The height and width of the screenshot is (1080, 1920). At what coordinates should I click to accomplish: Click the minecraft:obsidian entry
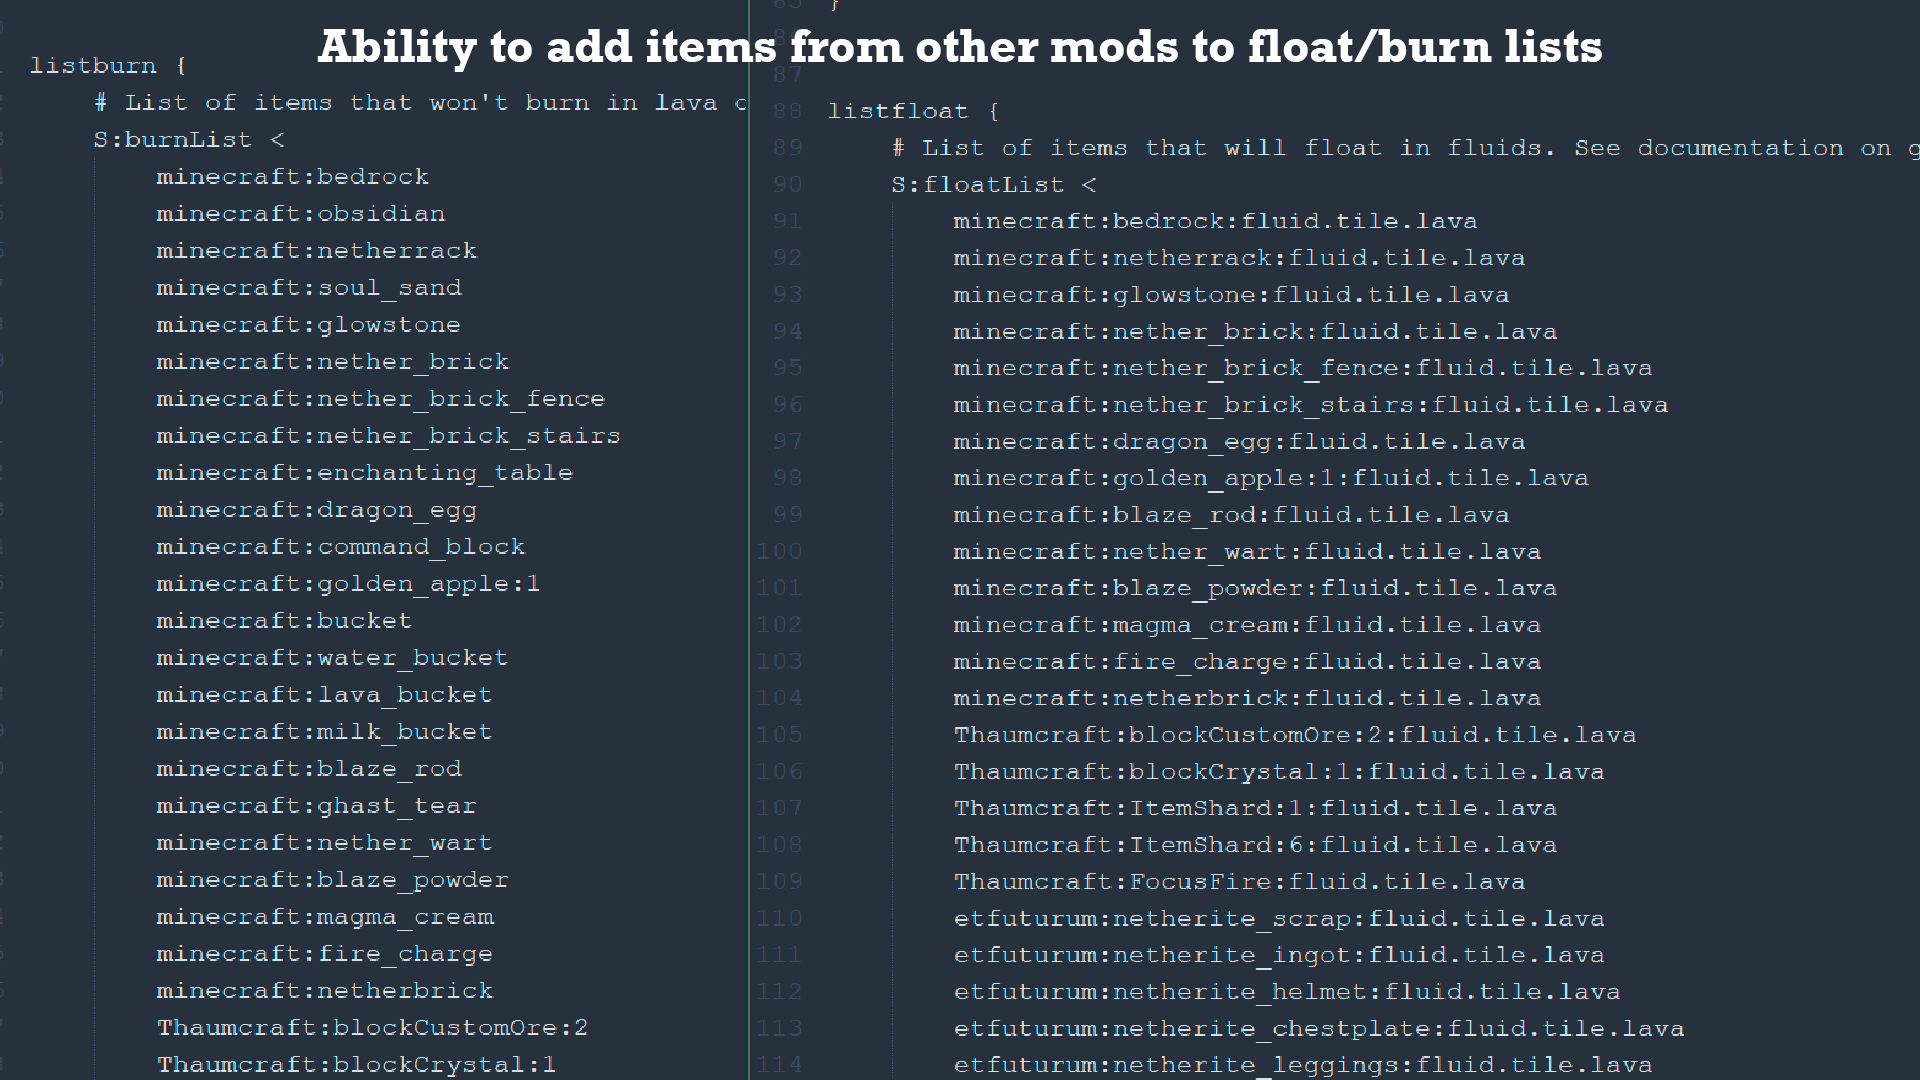[300, 214]
